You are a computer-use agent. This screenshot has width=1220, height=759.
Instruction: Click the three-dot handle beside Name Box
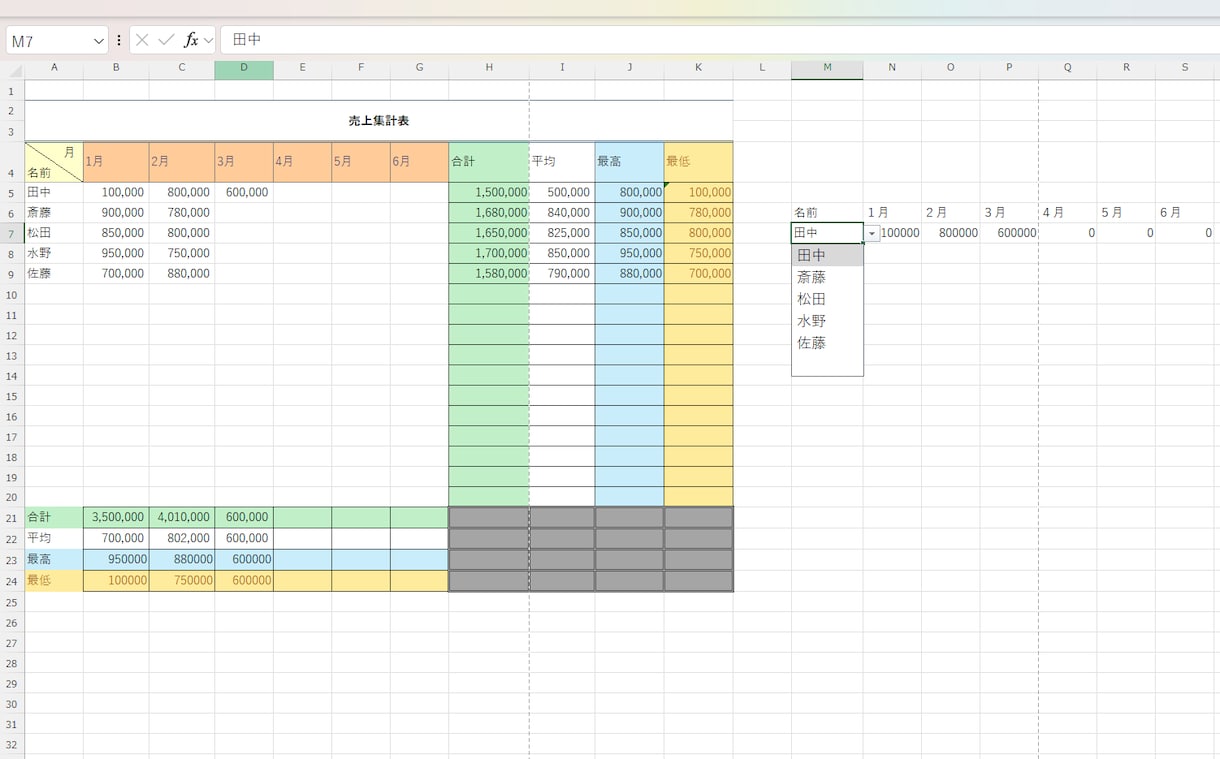click(x=119, y=41)
